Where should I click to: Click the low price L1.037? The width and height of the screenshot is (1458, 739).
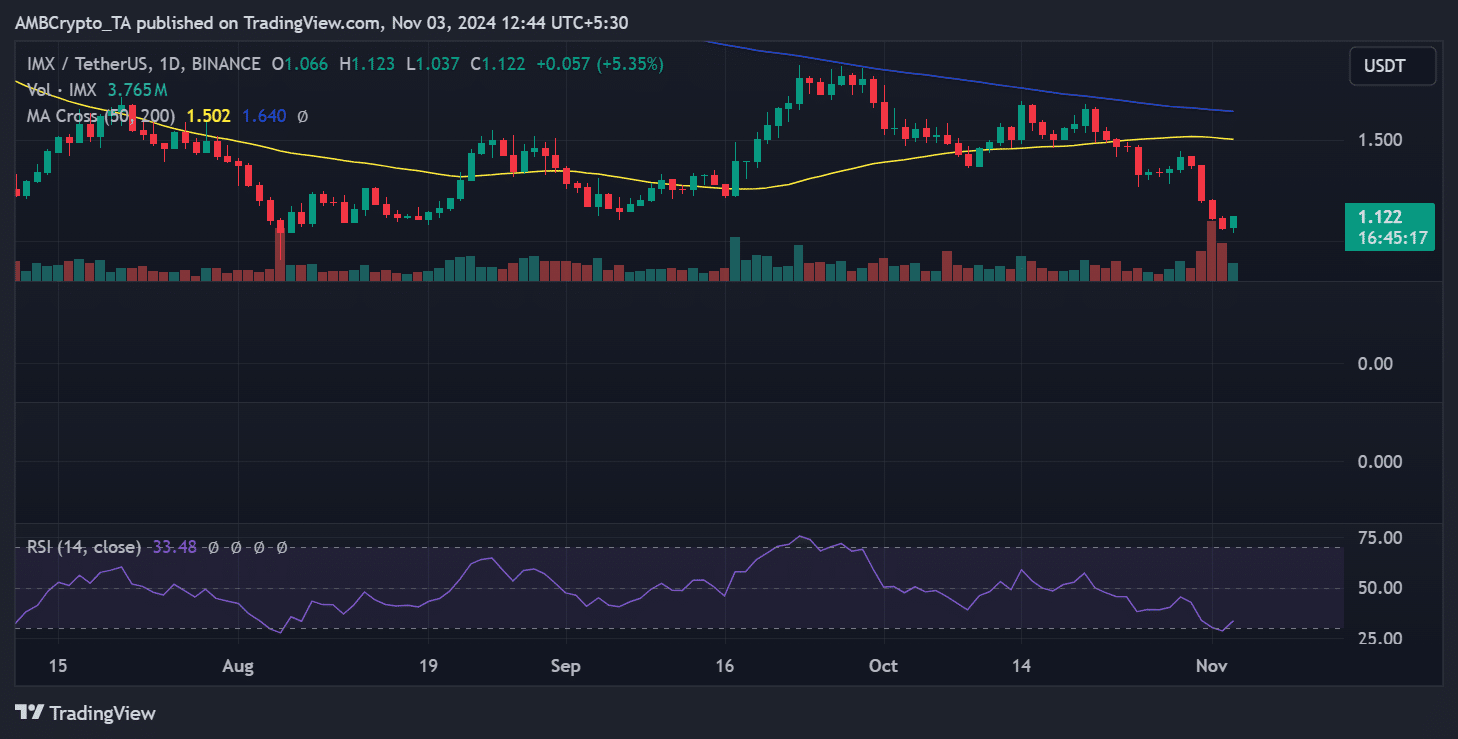point(435,64)
